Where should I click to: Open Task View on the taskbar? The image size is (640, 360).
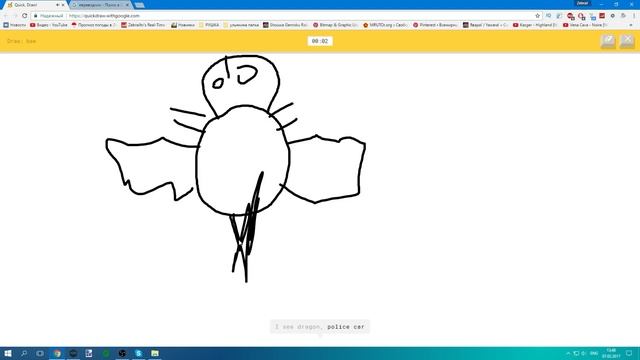coord(40,353)
